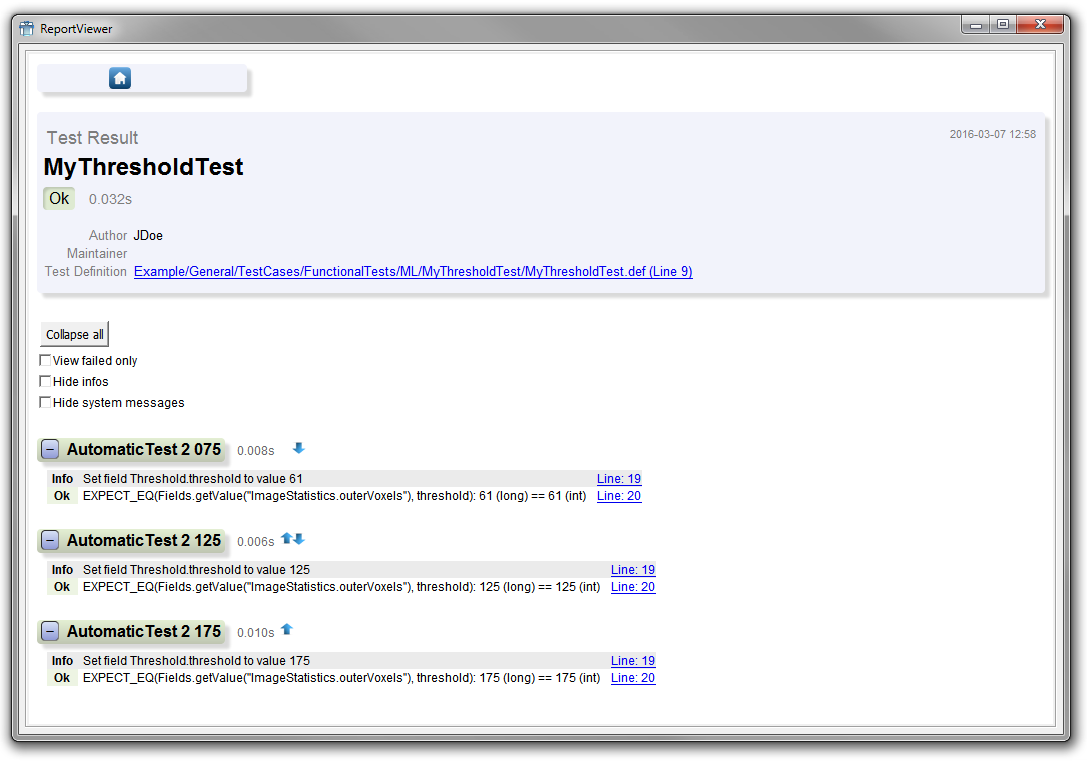Click the down arrow beside AutomaticTest 2 075
The image size is (1087, 761).
pyautogui.click(x=298, y=448)
